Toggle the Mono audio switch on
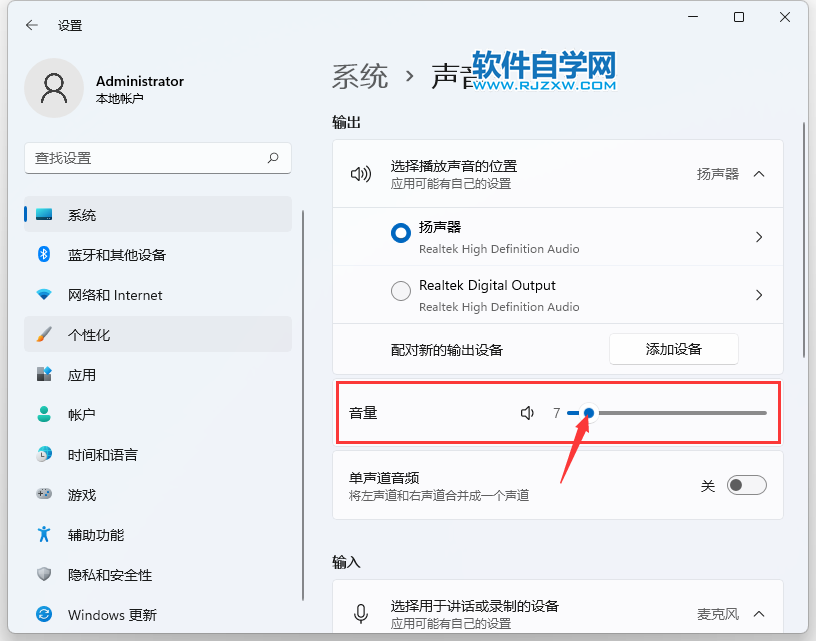 point(746,486)
